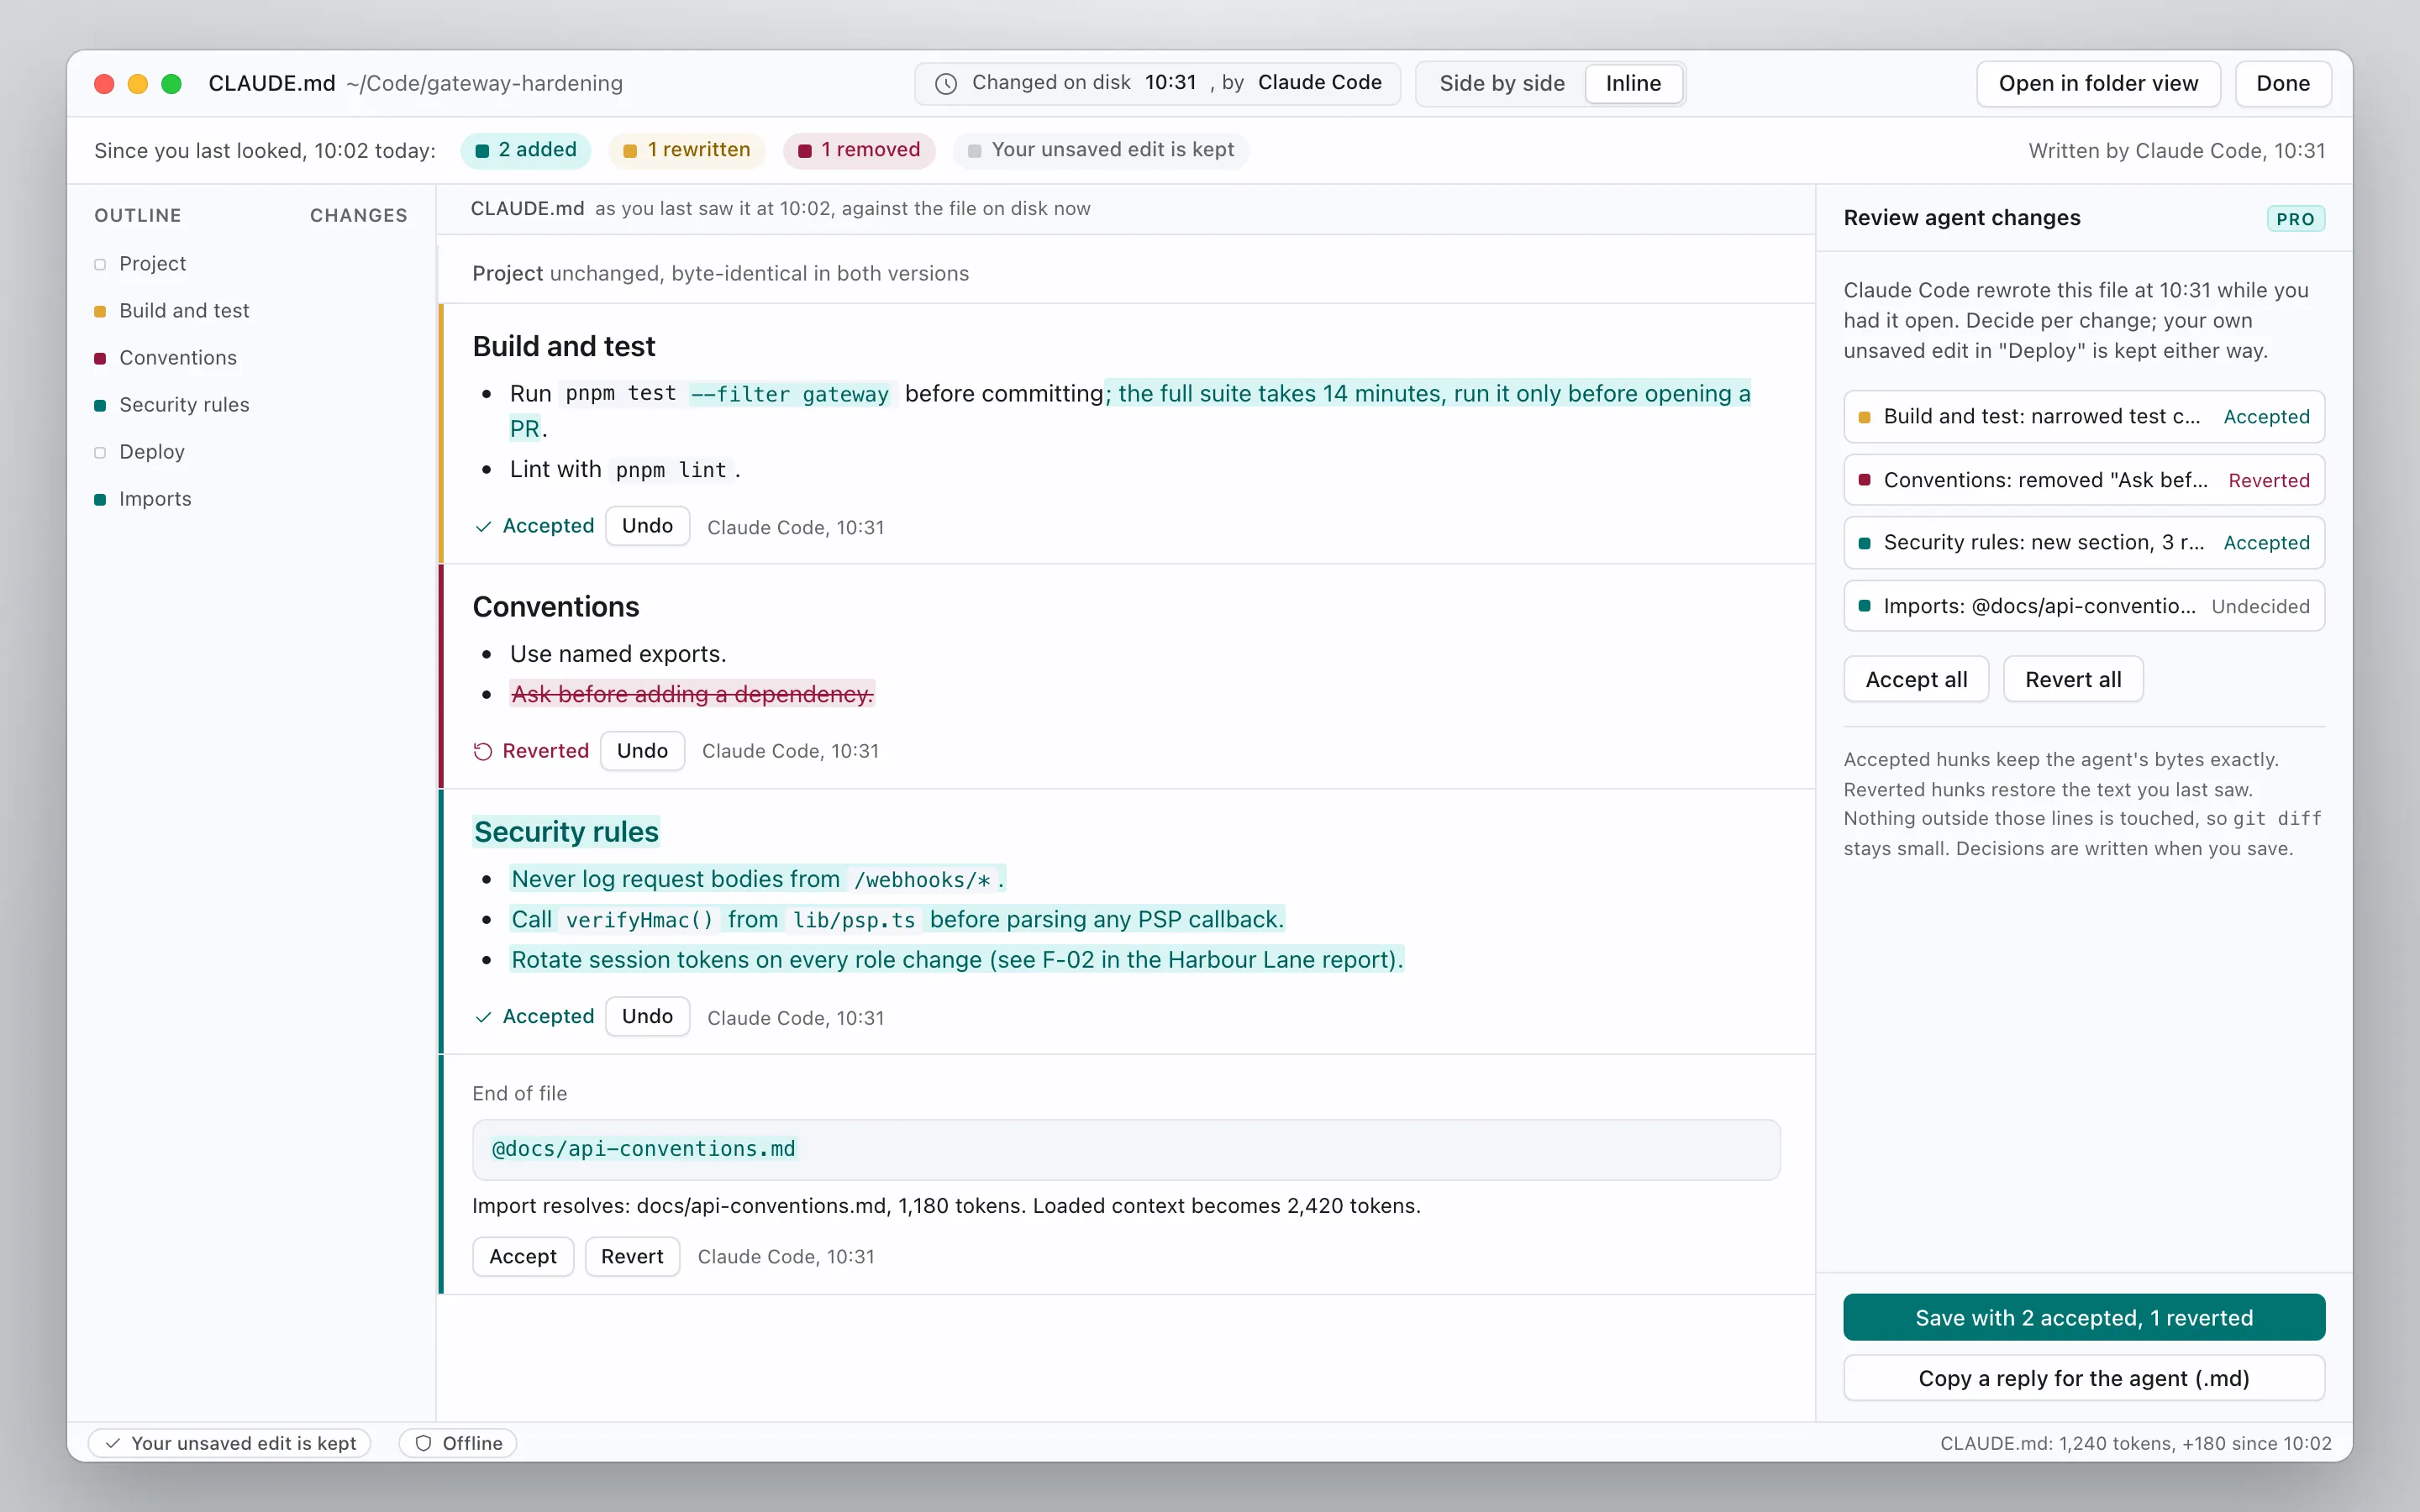
Task: Click Save with 2 accepted, 1 reverted
Action: tap(2084, 1318)
